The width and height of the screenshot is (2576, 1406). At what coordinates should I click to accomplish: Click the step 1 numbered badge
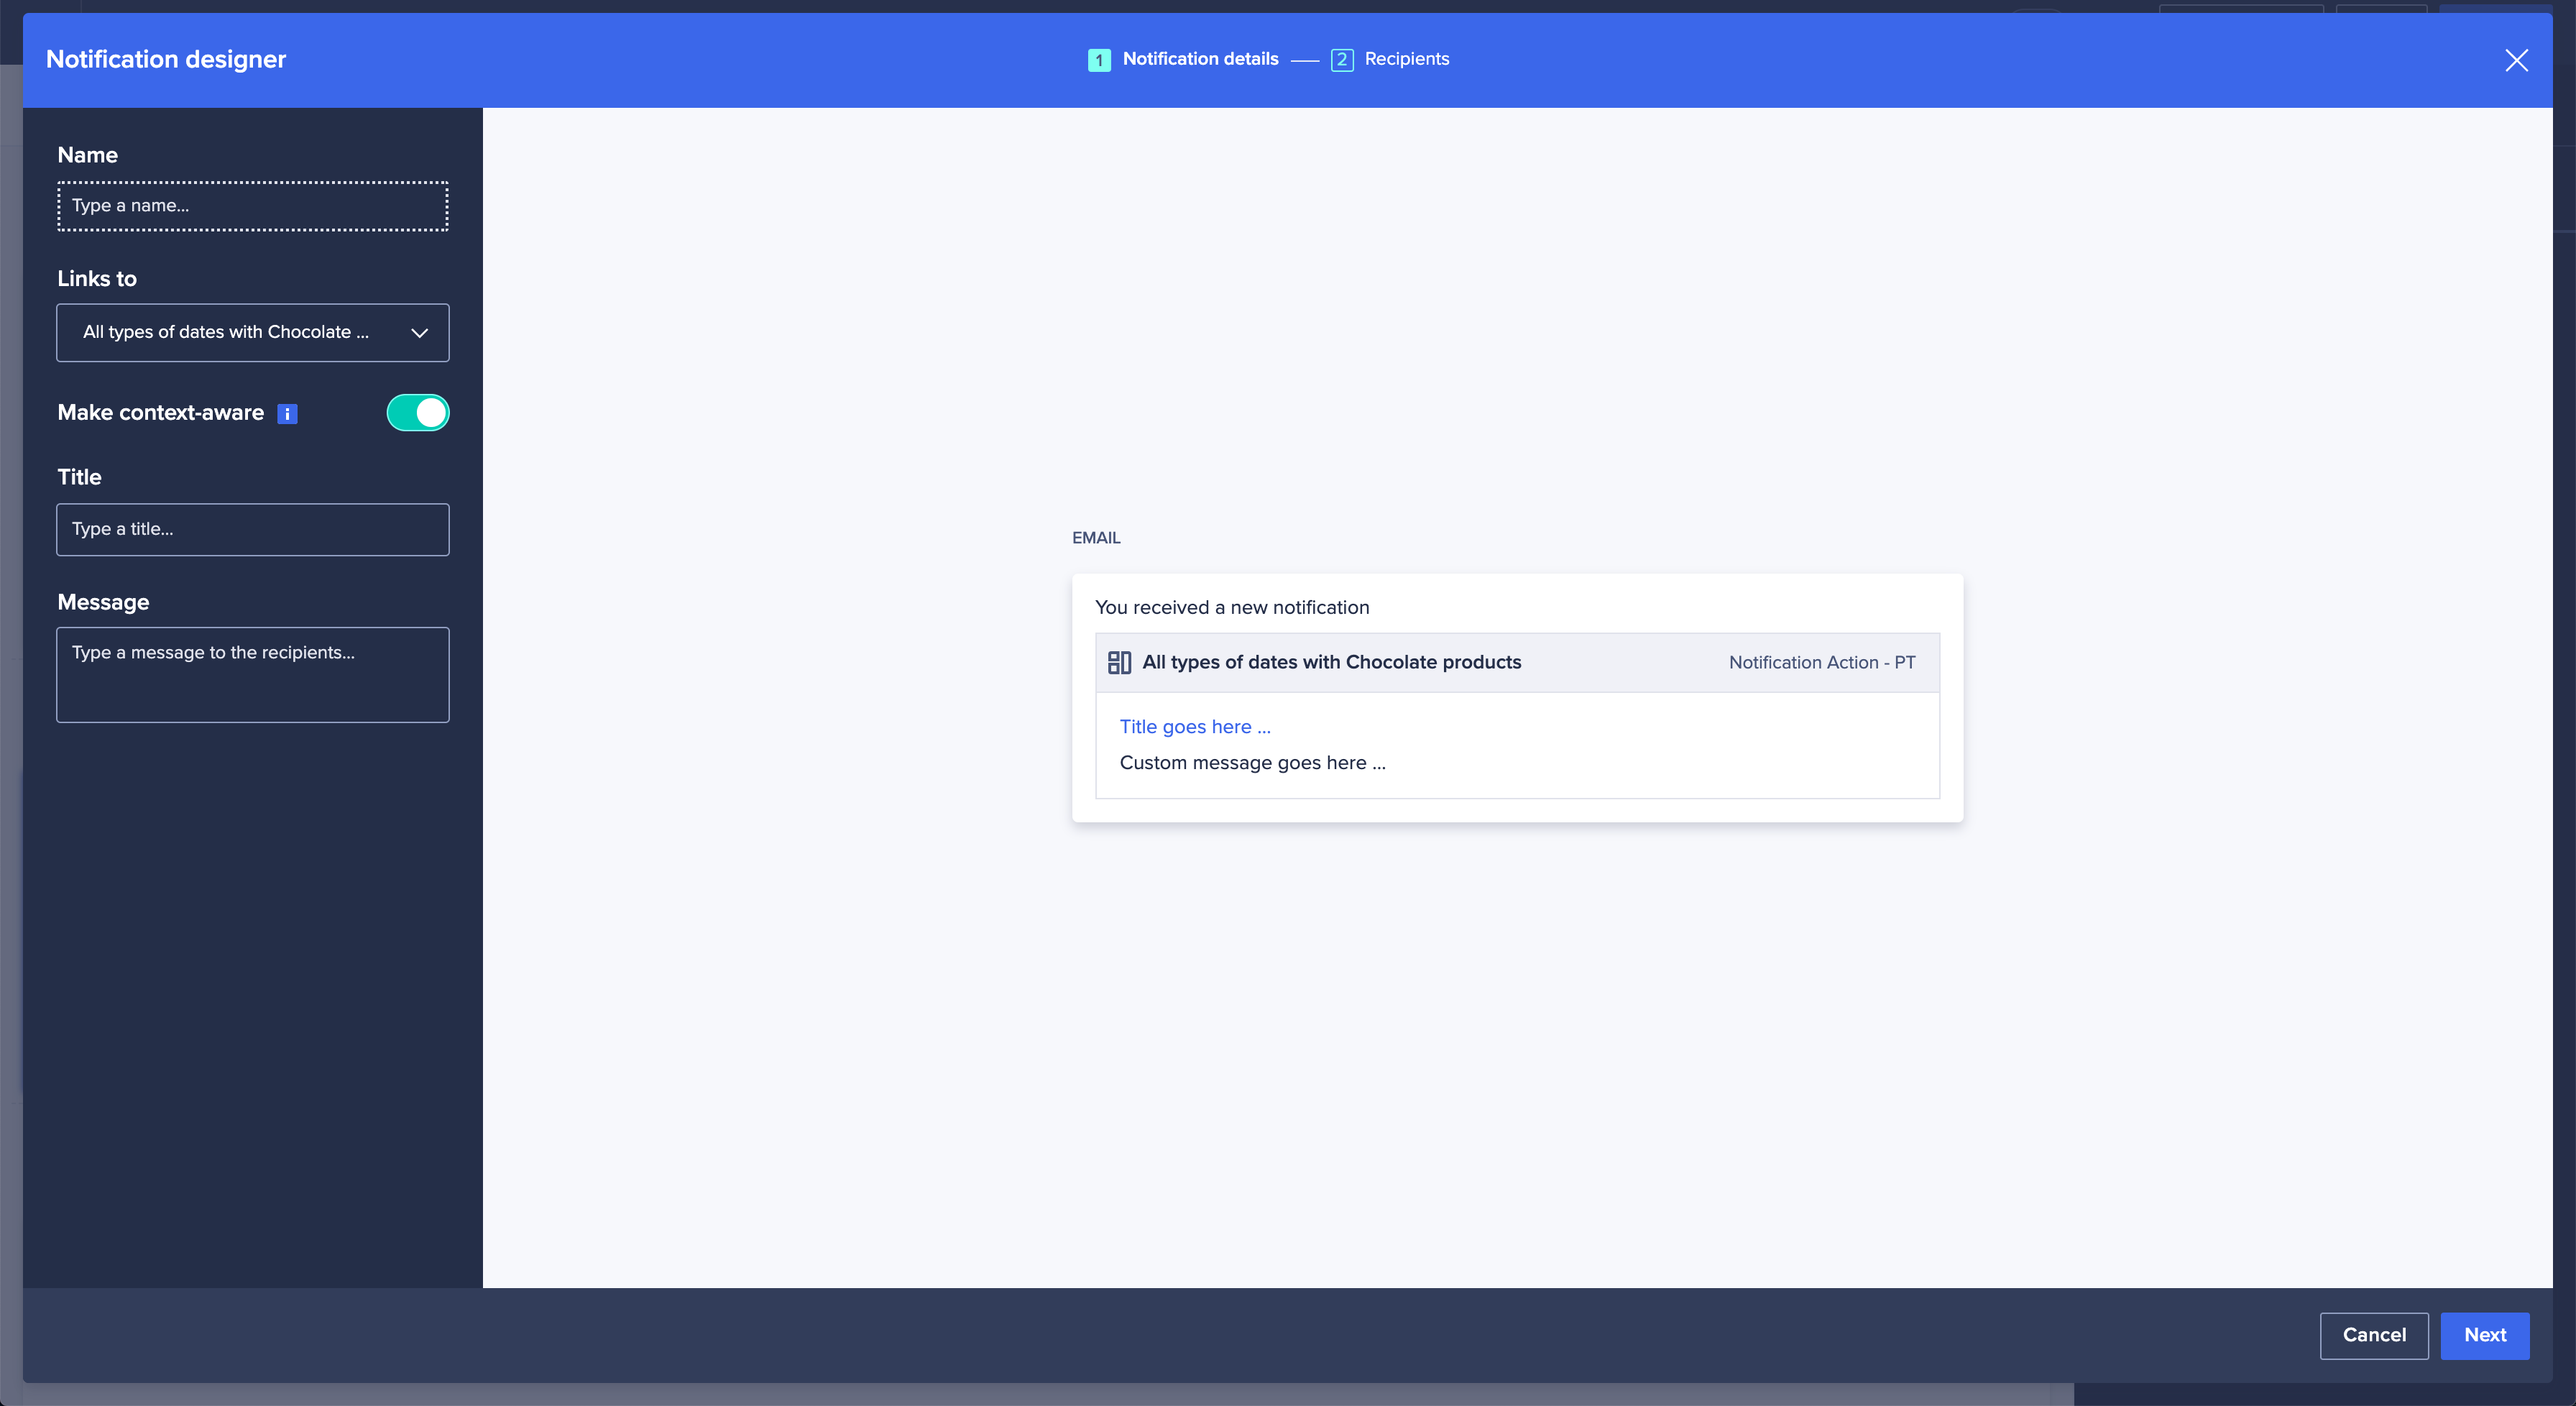[1099, 59]
